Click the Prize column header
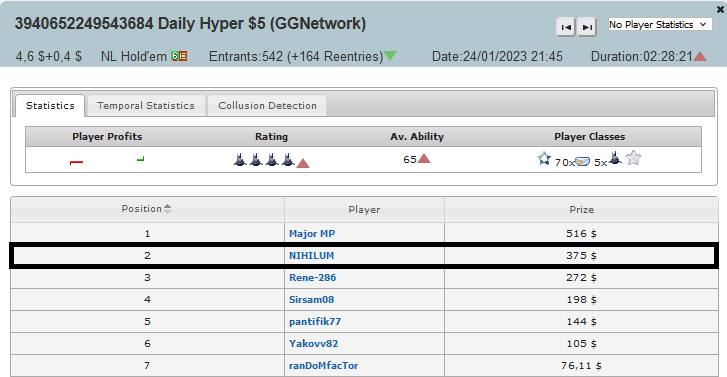 coord(581,210)
